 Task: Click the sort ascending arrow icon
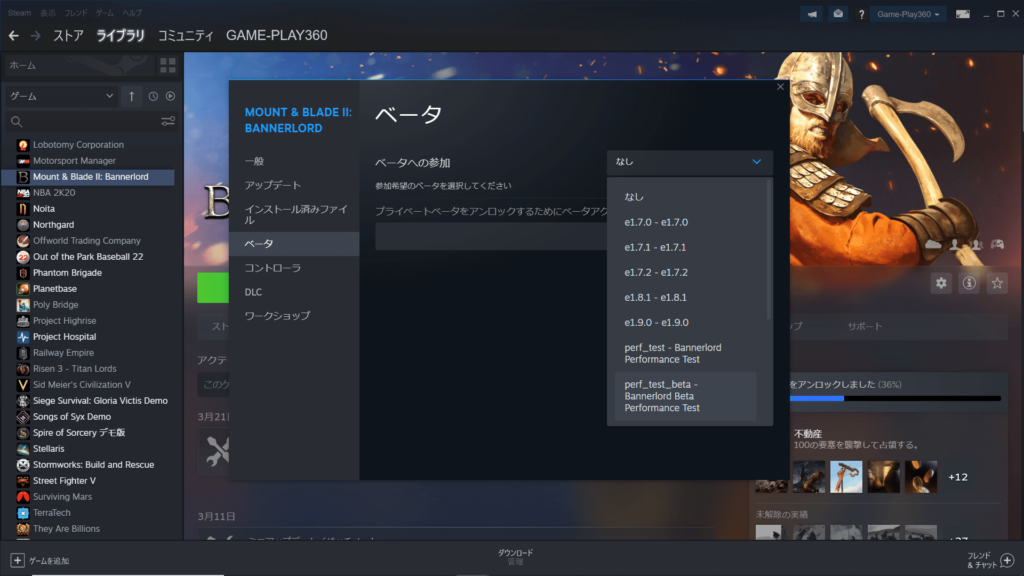tap(131, 96)
